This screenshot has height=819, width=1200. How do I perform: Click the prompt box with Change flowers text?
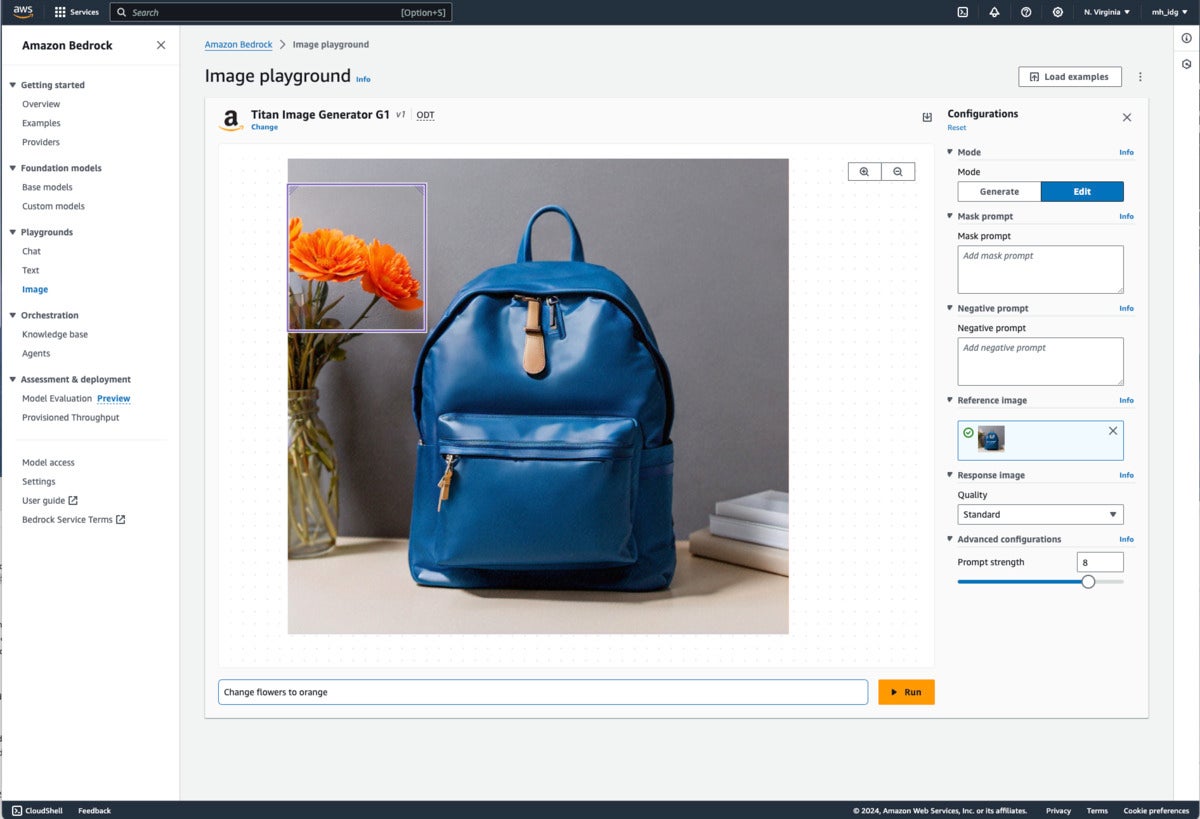tap(543, 692)
